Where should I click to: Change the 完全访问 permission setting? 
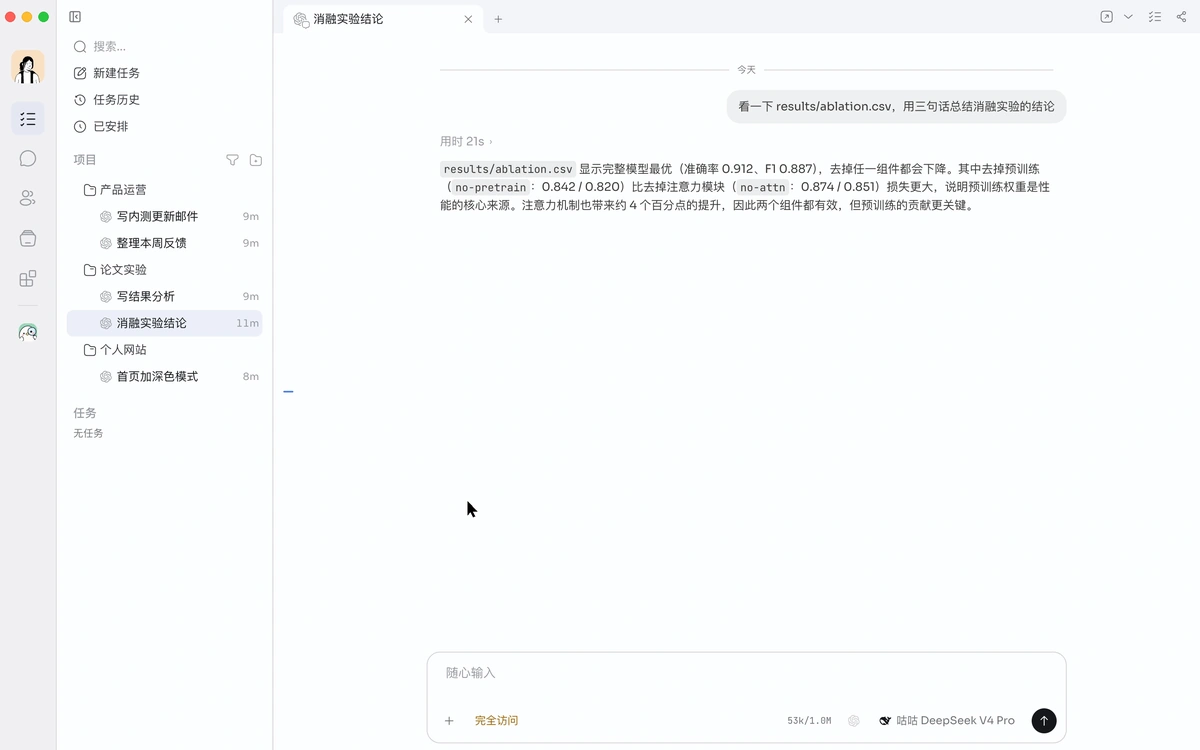click(x=496, y=720)
